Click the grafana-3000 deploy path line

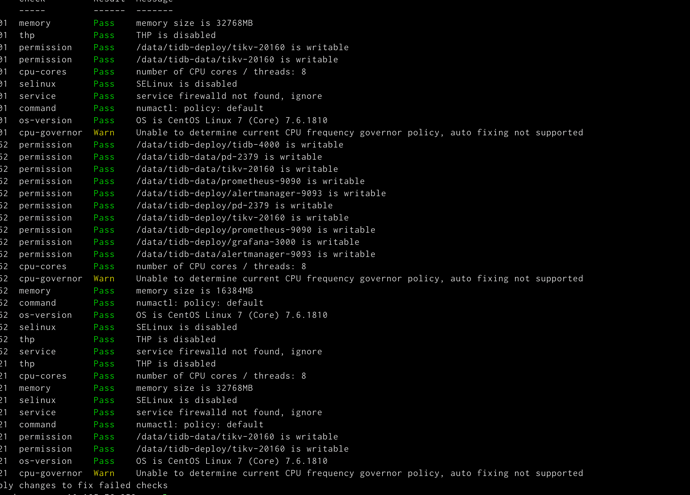247,242
